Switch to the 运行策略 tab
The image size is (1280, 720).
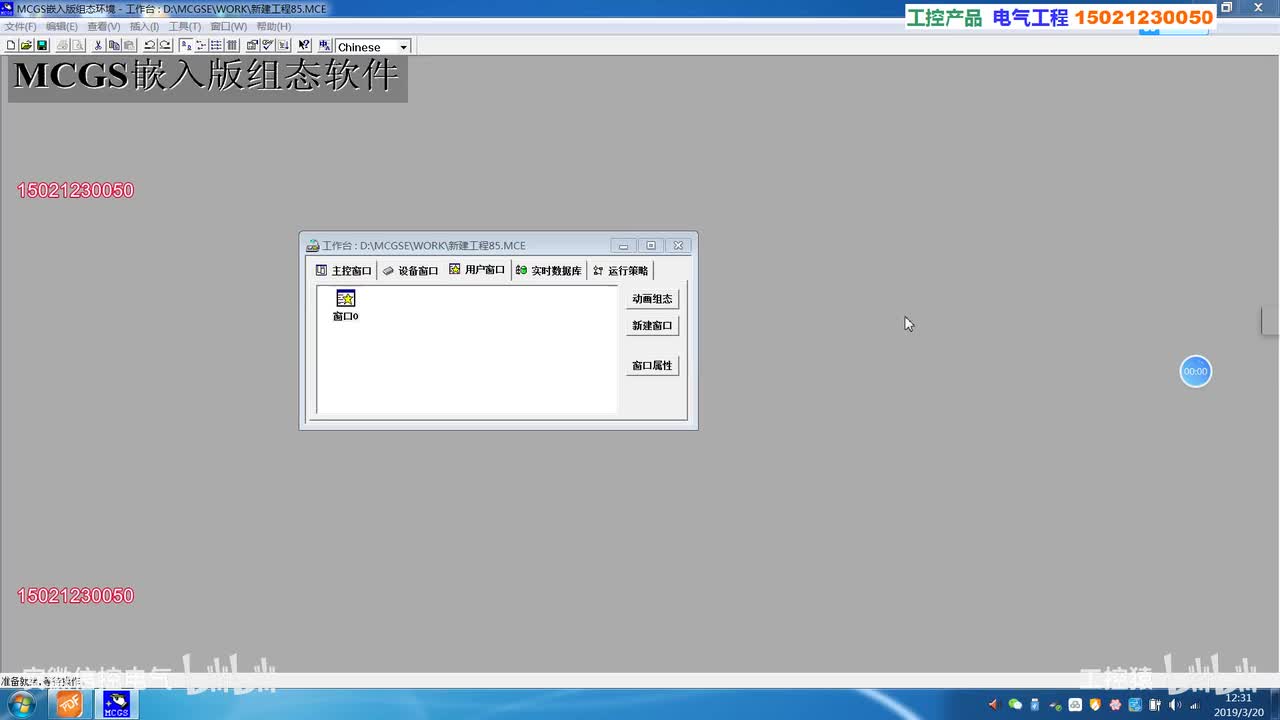(620, 271)
